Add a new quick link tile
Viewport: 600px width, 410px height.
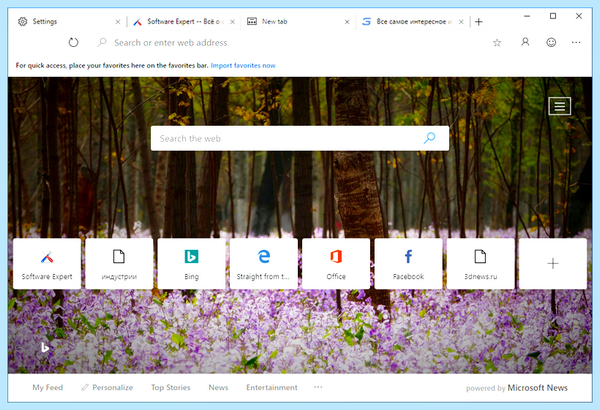pos(553,263)
